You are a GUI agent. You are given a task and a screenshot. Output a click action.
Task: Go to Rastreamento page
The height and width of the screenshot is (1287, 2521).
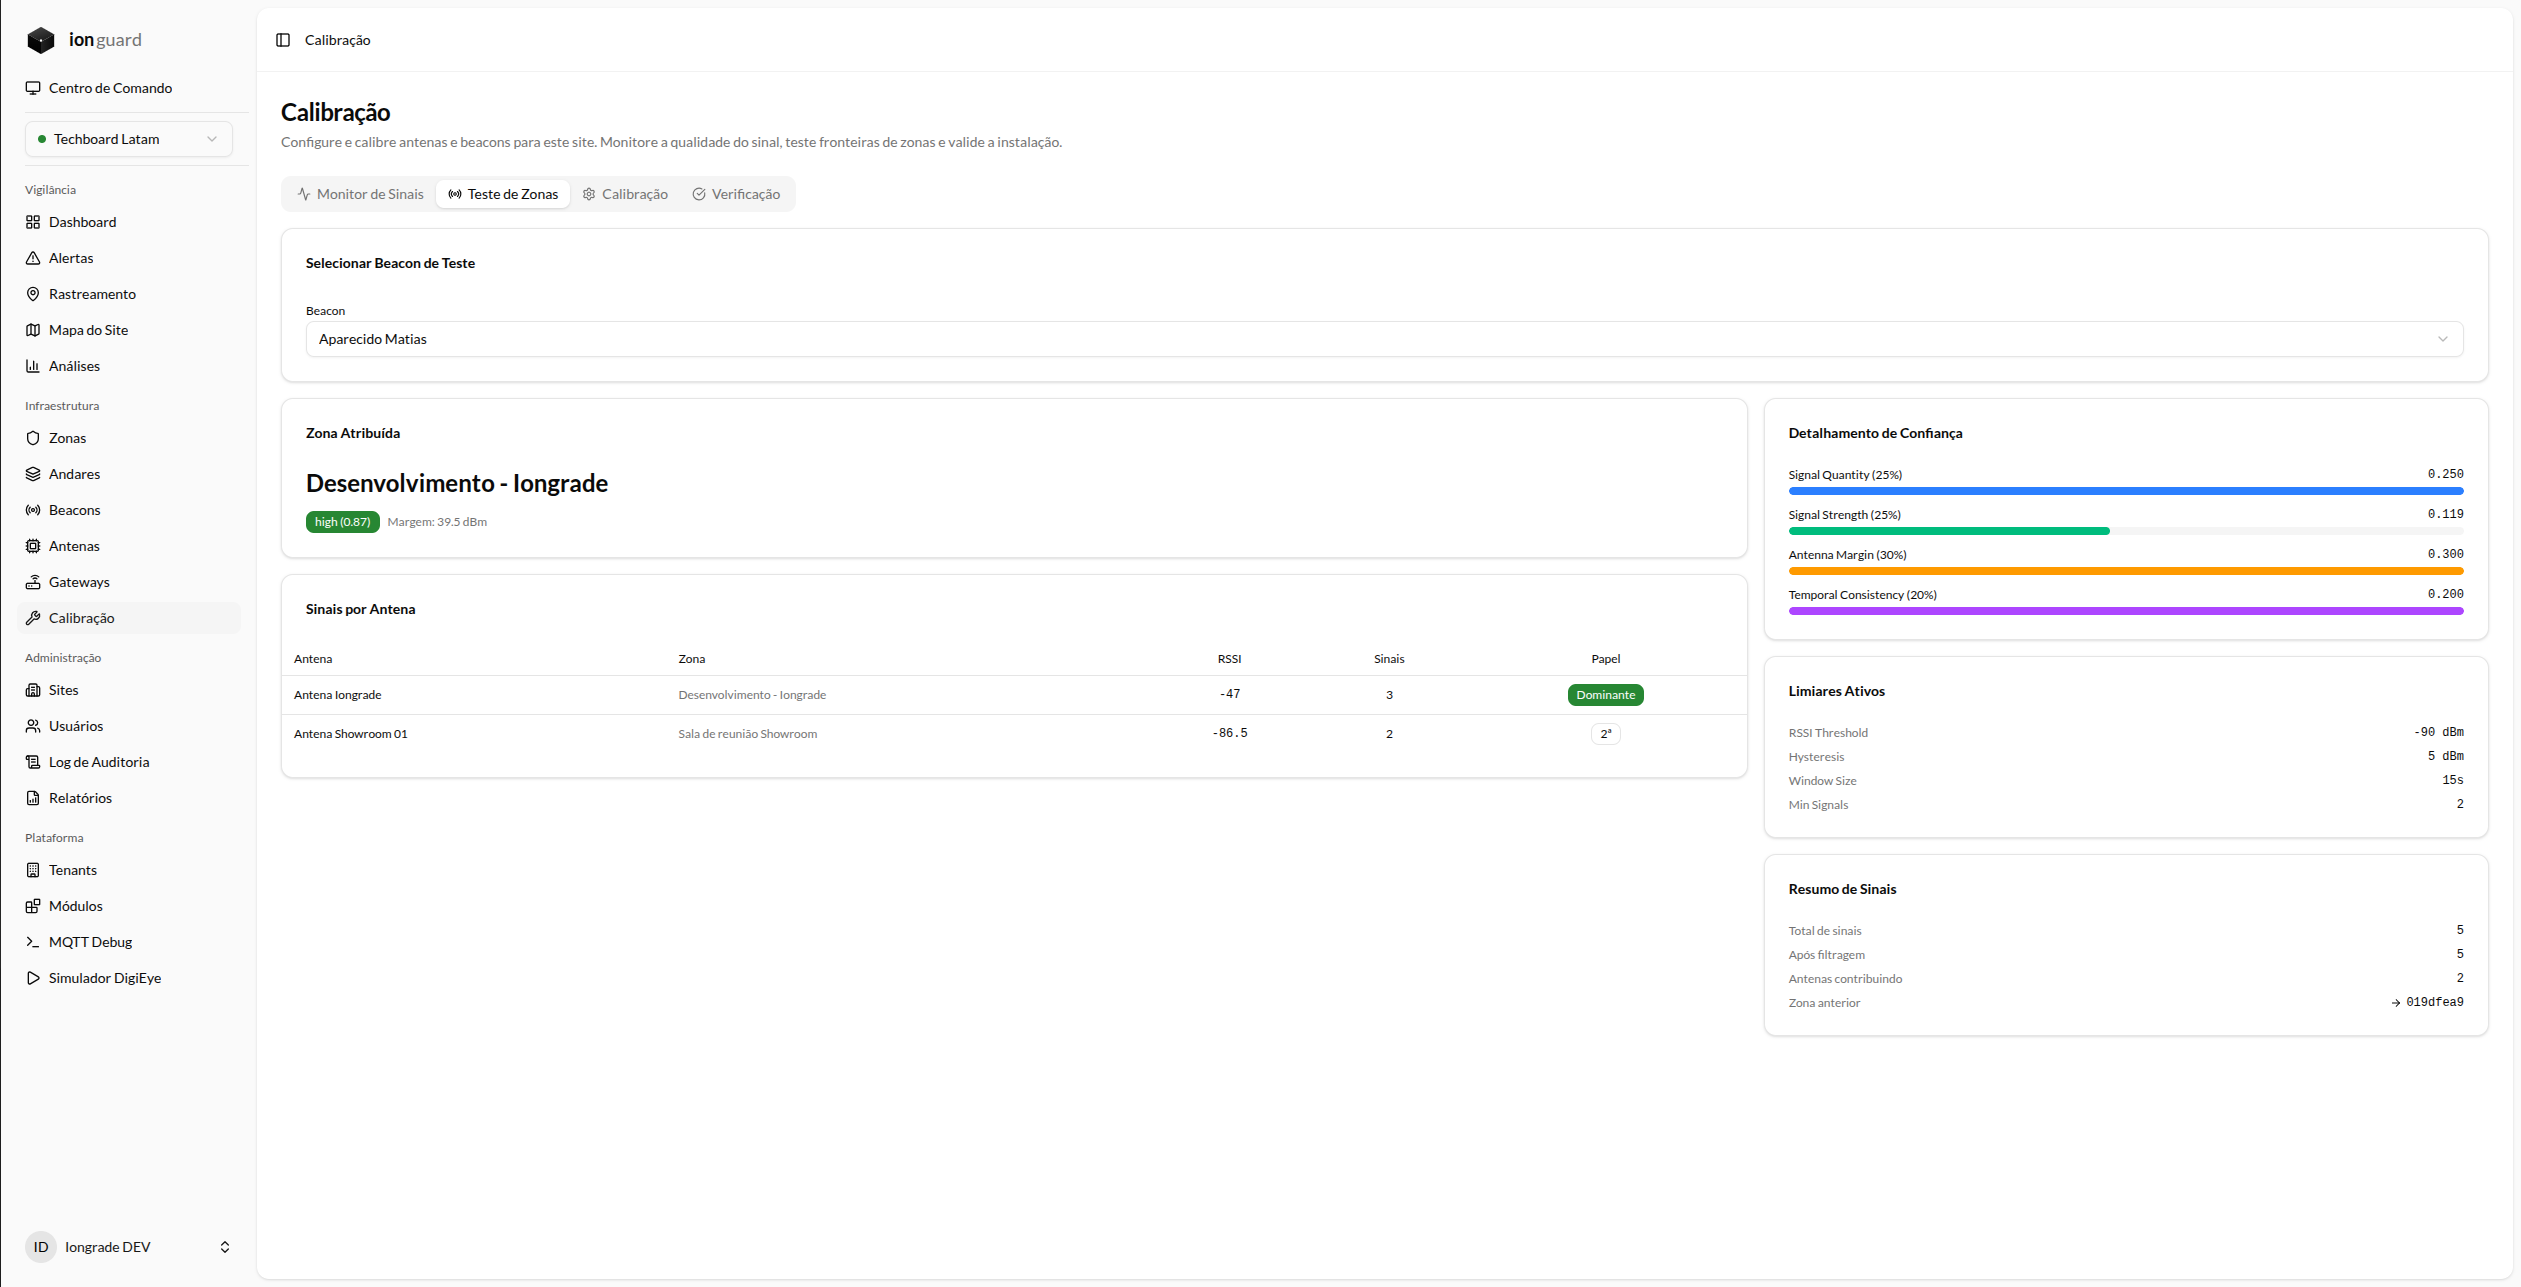point(129,294)
